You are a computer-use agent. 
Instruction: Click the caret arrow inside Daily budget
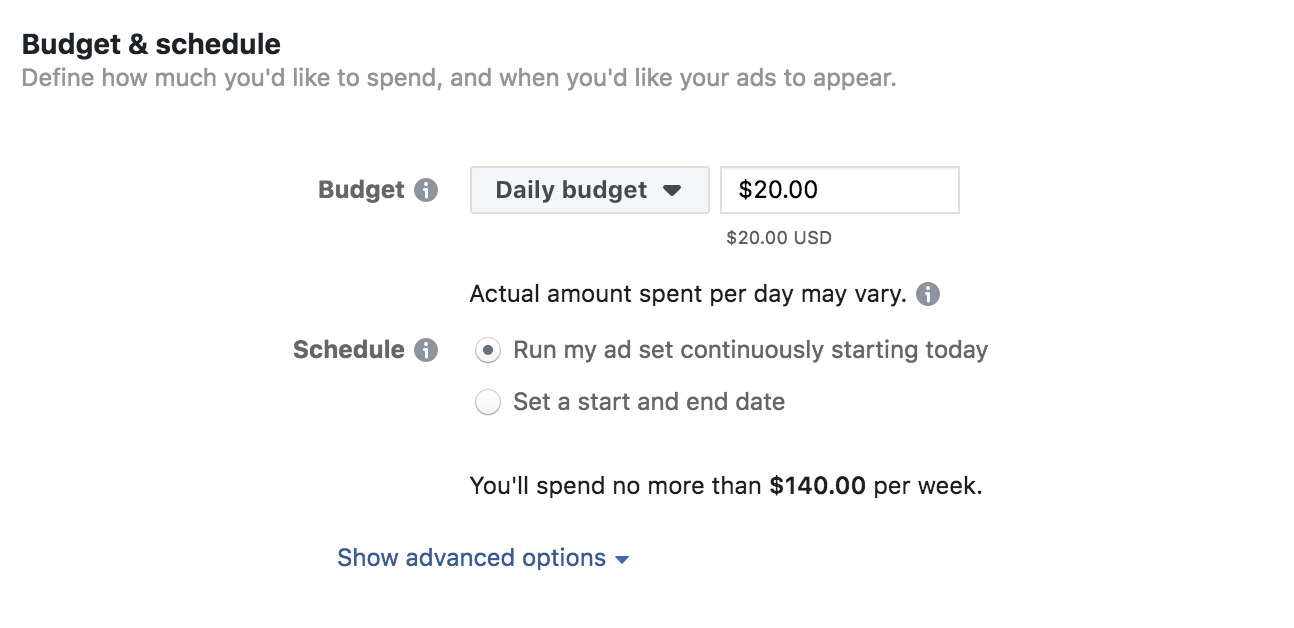672,190
